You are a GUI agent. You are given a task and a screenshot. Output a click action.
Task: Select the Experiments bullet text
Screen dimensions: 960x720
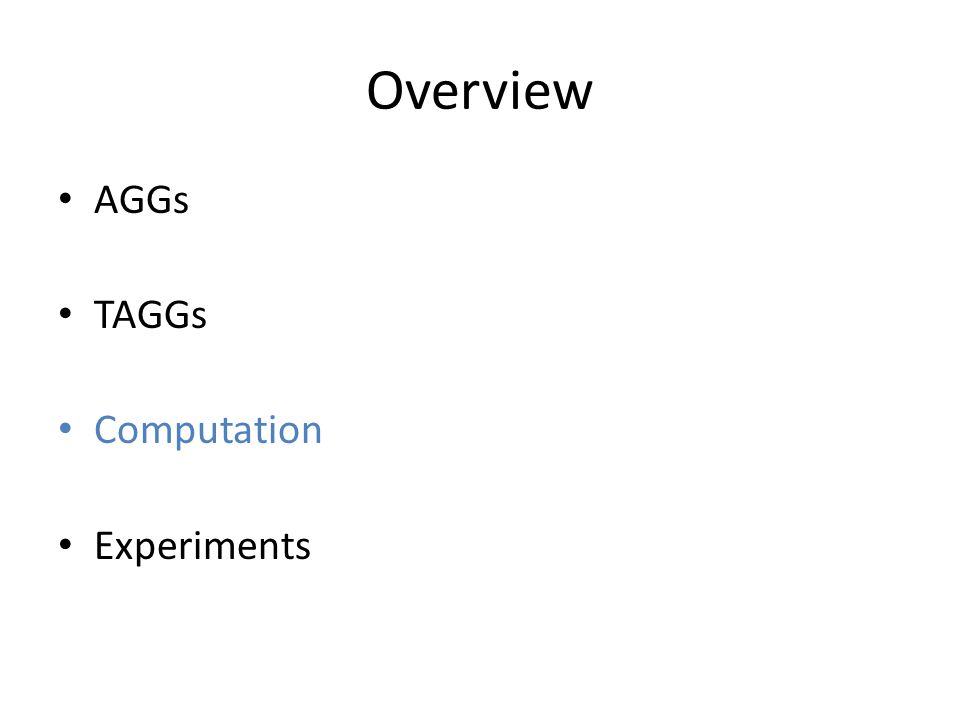click(203, 546)
